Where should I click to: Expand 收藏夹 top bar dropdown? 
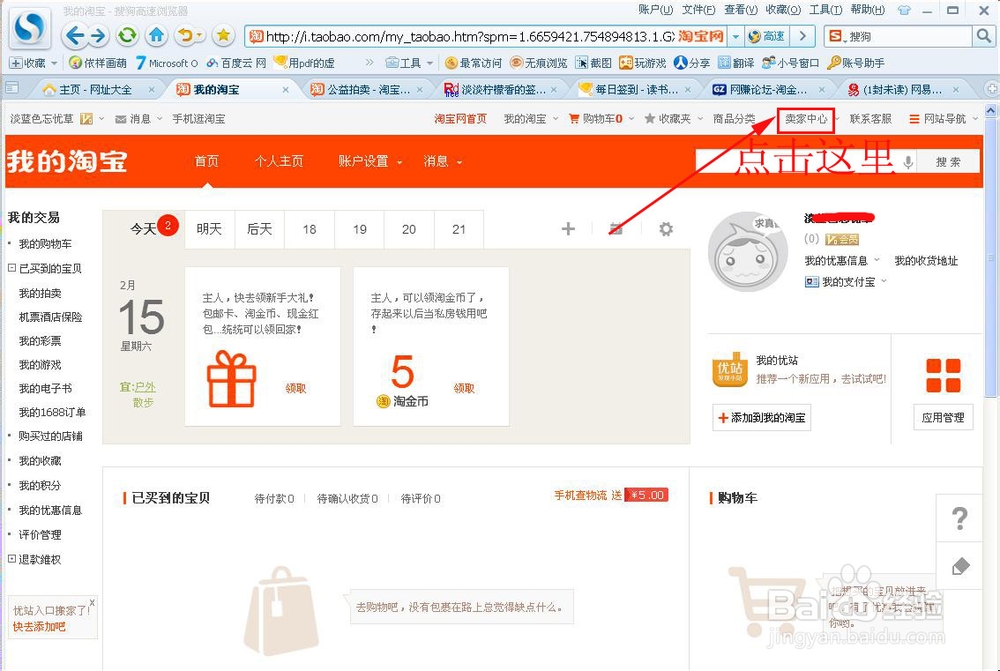click(x=700, y=119)
